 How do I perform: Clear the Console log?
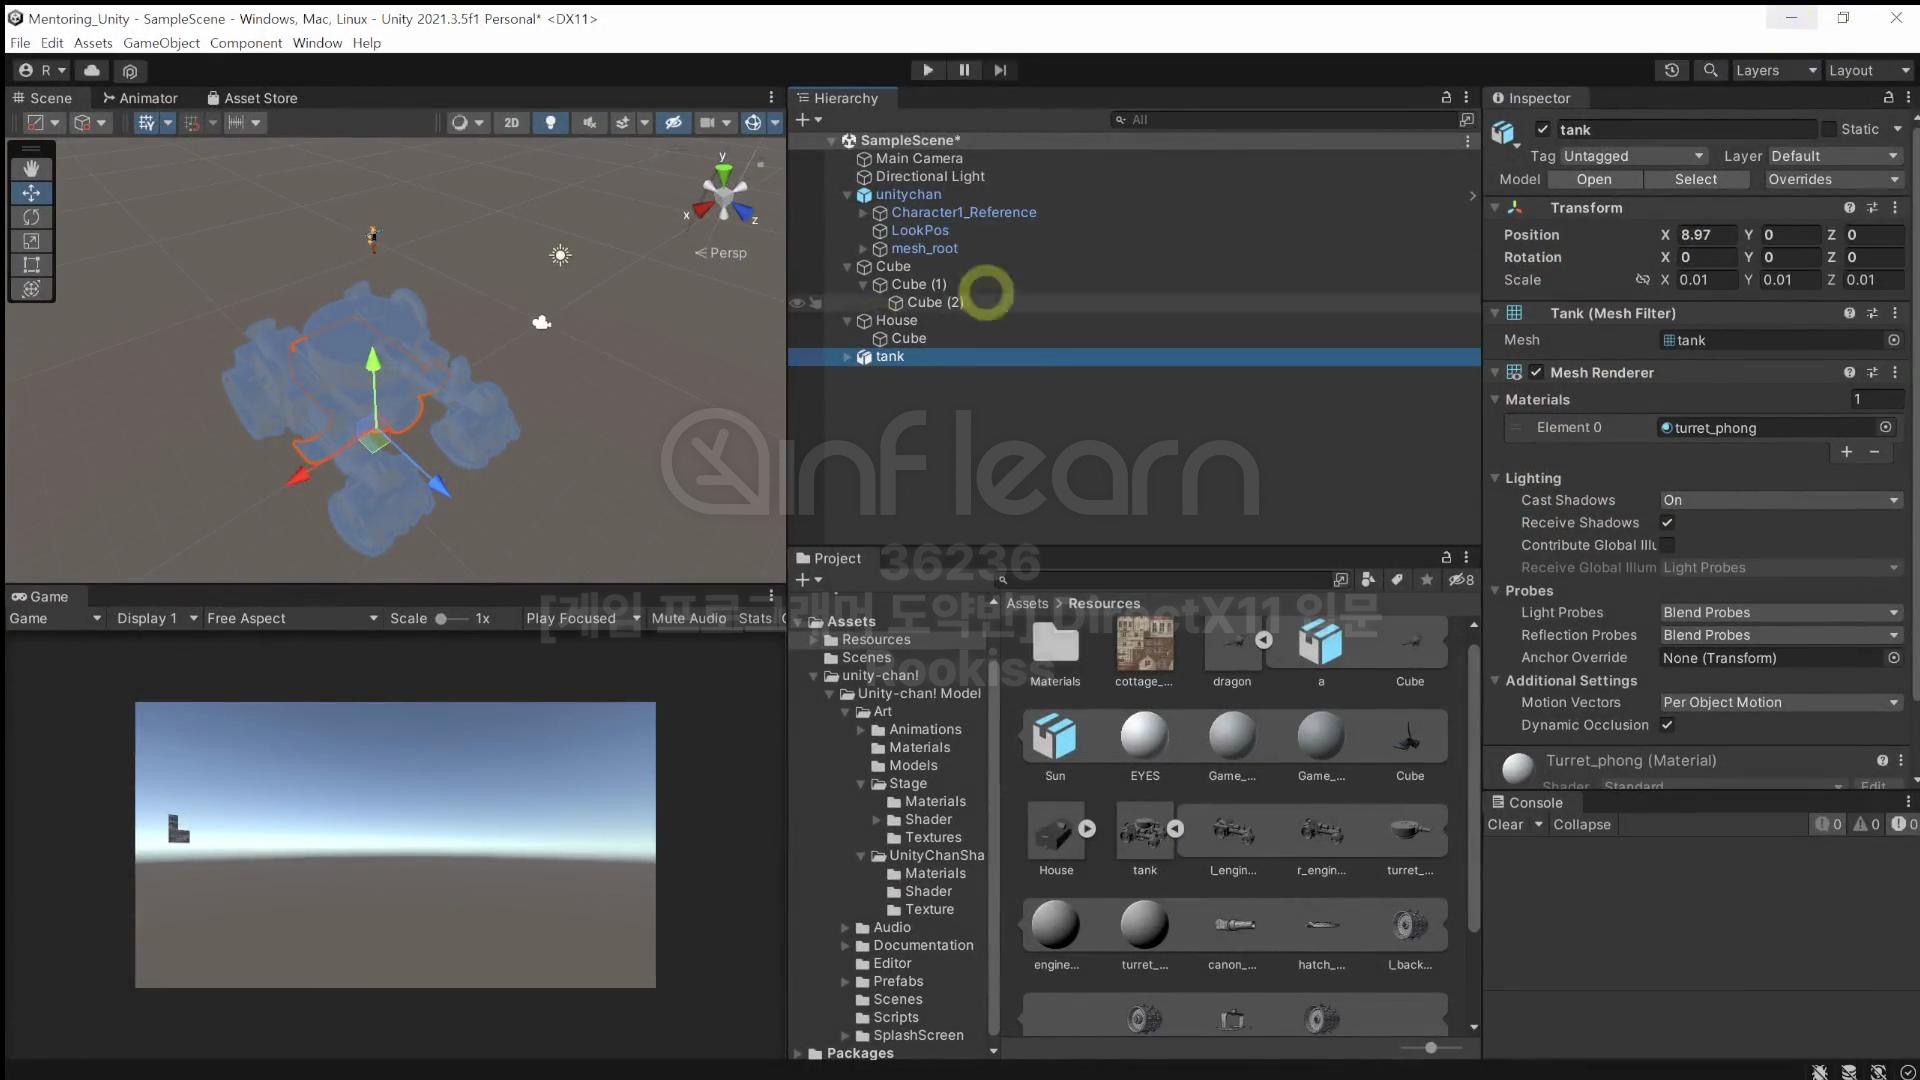click(1505, 825)
